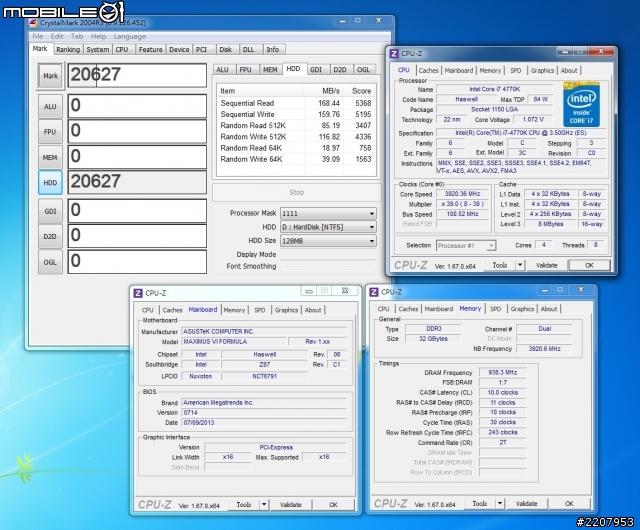Open CrystalMark Language menu
The height and width of the screenshot is (530, 640).
[129, 36]
